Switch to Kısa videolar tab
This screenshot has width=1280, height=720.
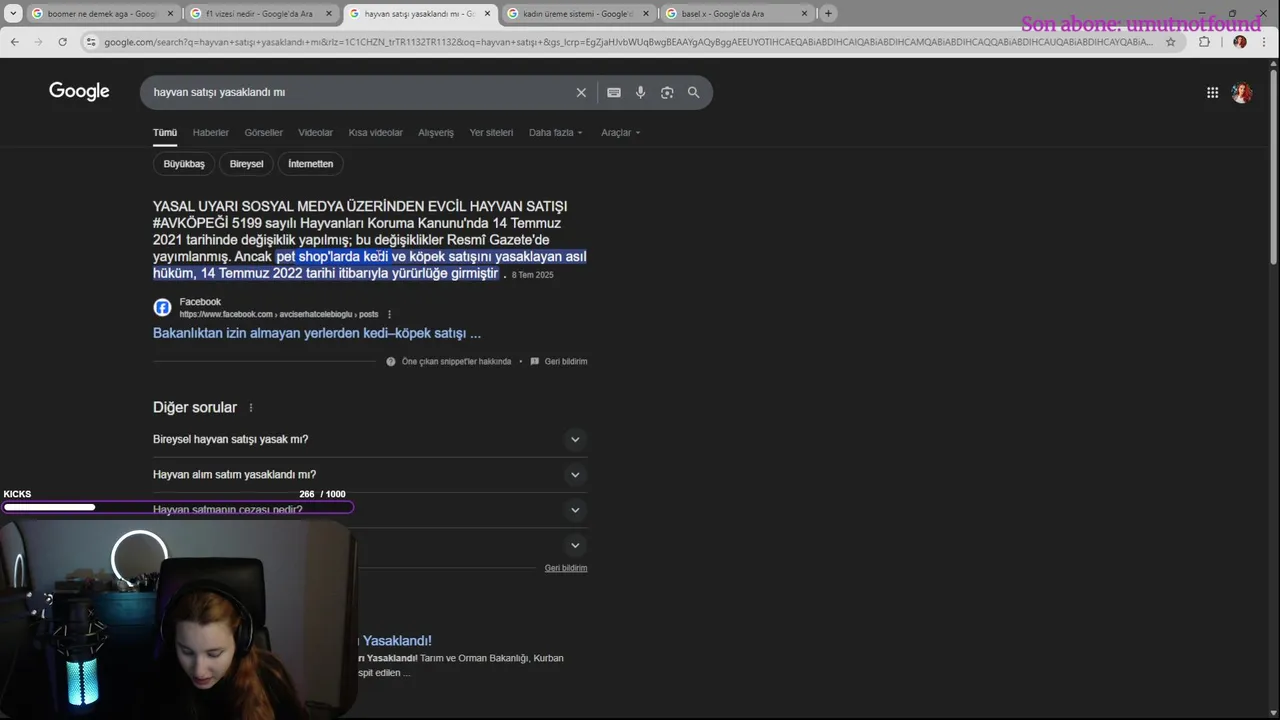(376, 132)
